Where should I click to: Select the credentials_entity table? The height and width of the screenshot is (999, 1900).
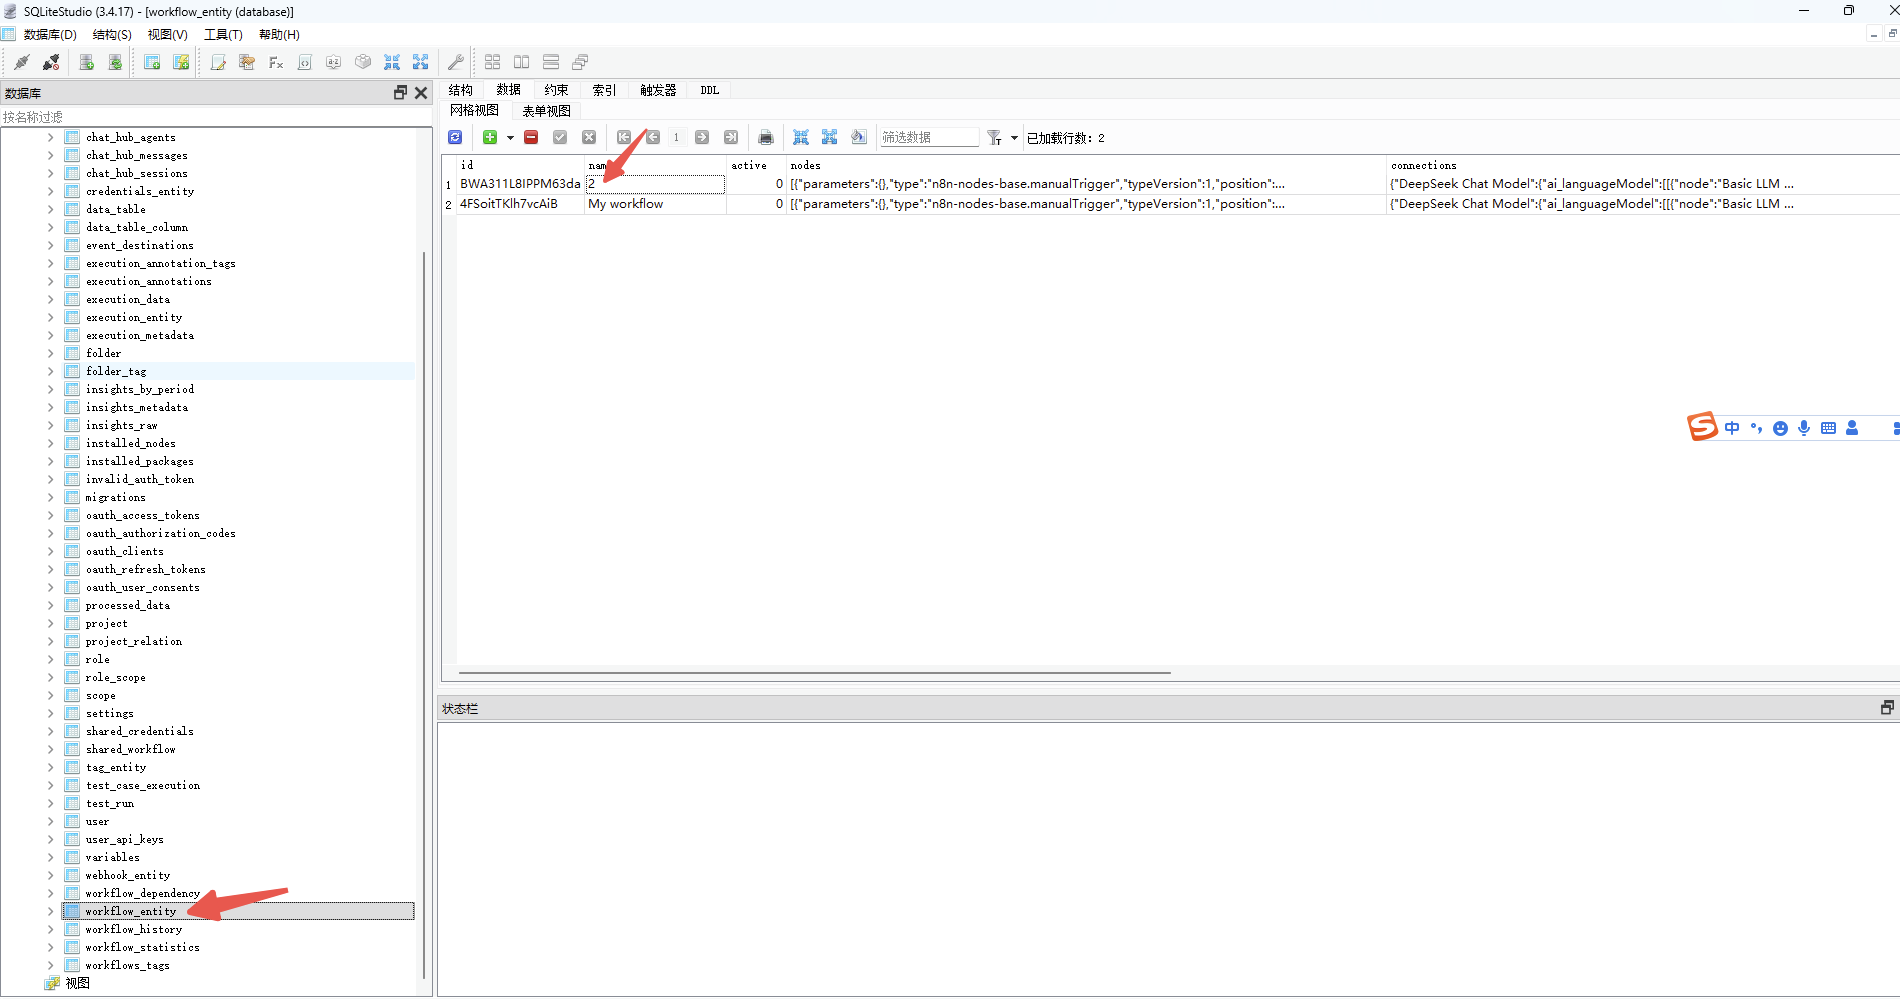[x=140, y=191]
